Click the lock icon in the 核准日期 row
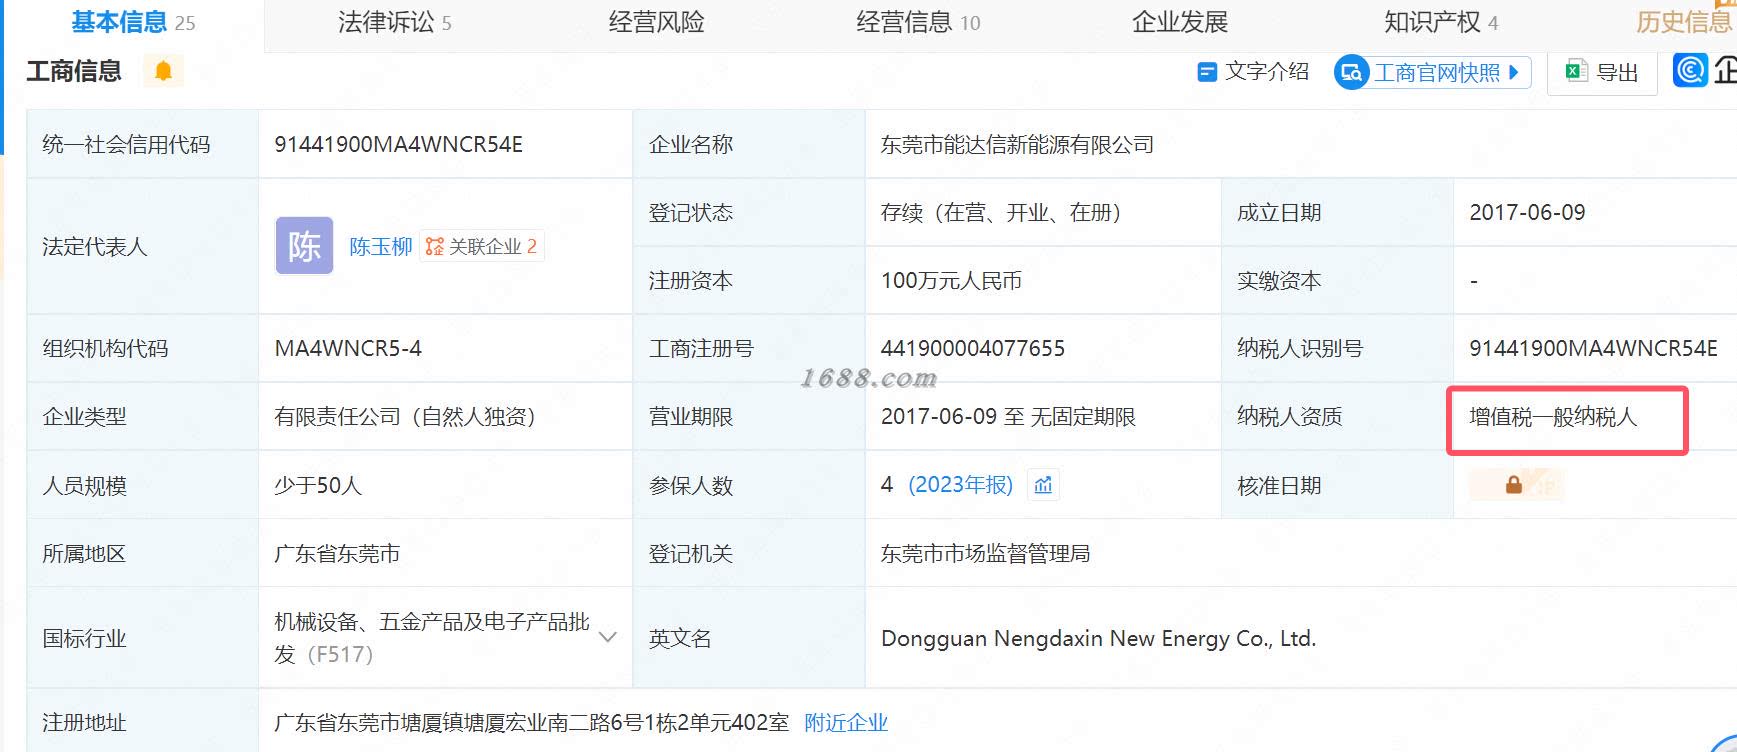The width and height of the screenshot is (1737, 752). click(x=1515, y=485)
